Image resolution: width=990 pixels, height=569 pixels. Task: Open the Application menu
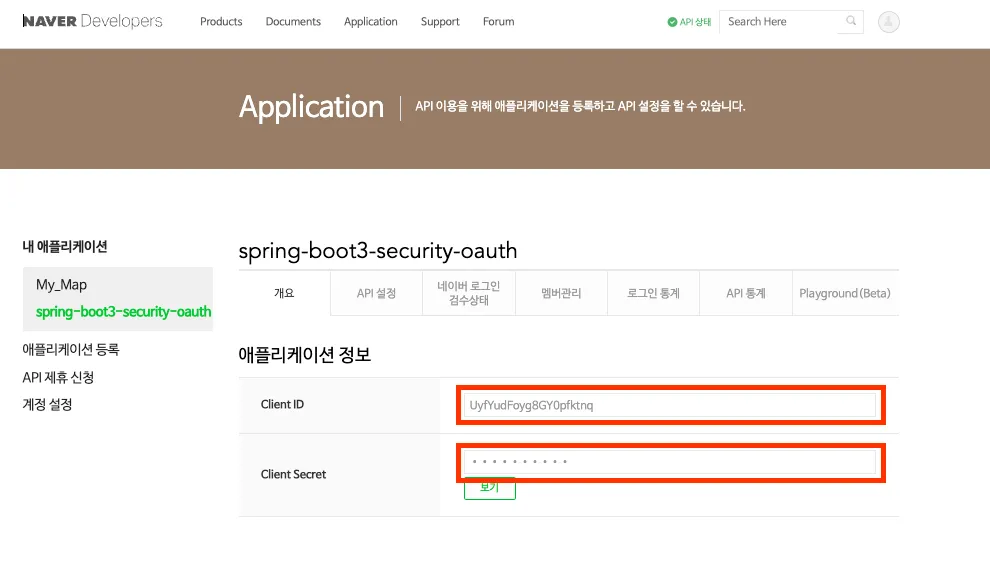[371, 21]
